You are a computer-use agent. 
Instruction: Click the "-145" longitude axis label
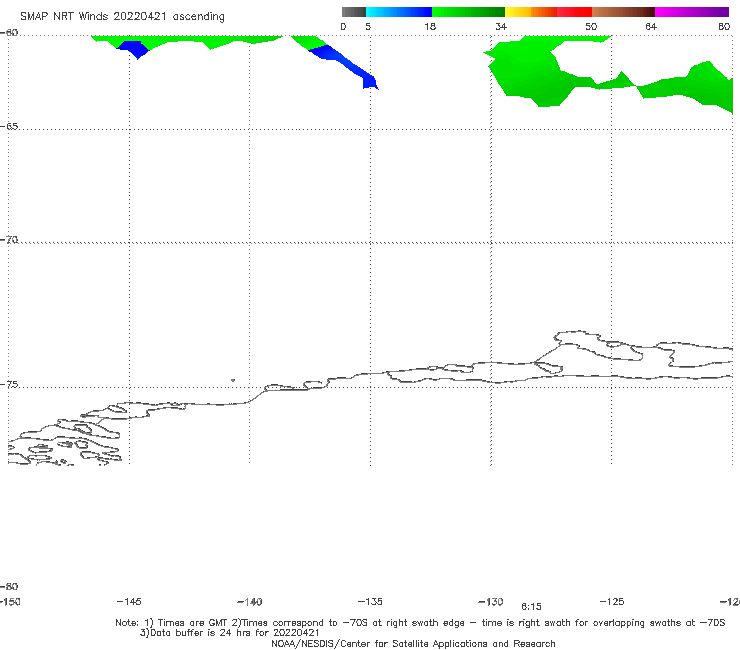(x=129, y=601)
